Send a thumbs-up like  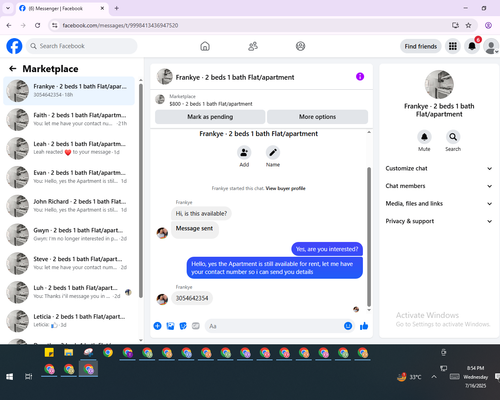[364, 326]
